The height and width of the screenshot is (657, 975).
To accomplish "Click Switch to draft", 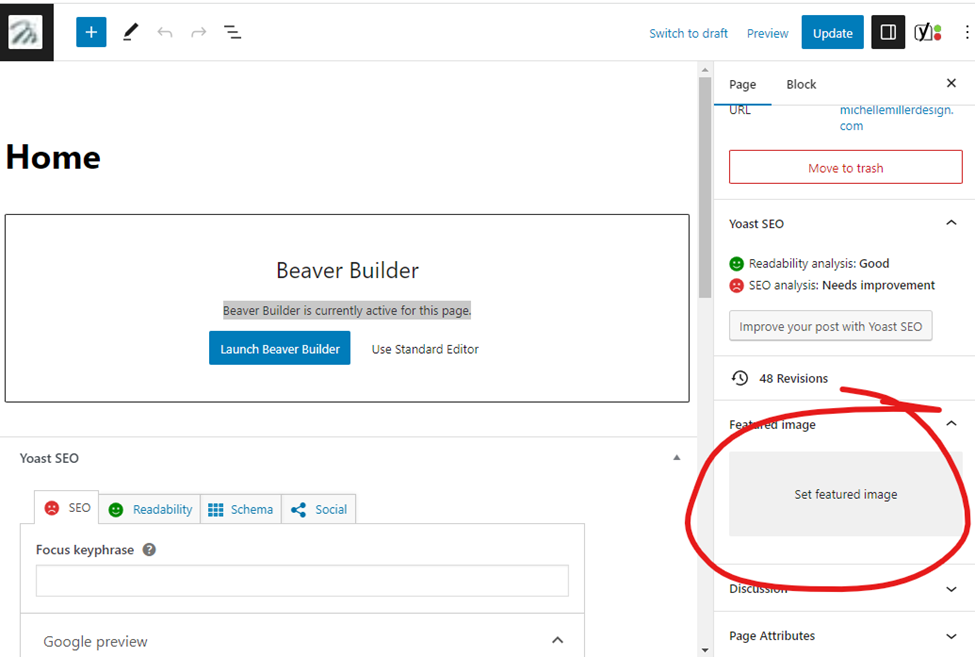I will pos(688,34).
